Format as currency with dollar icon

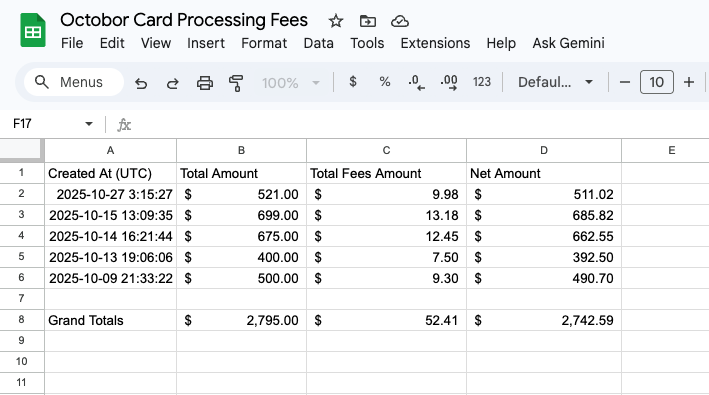click(353, 82)
